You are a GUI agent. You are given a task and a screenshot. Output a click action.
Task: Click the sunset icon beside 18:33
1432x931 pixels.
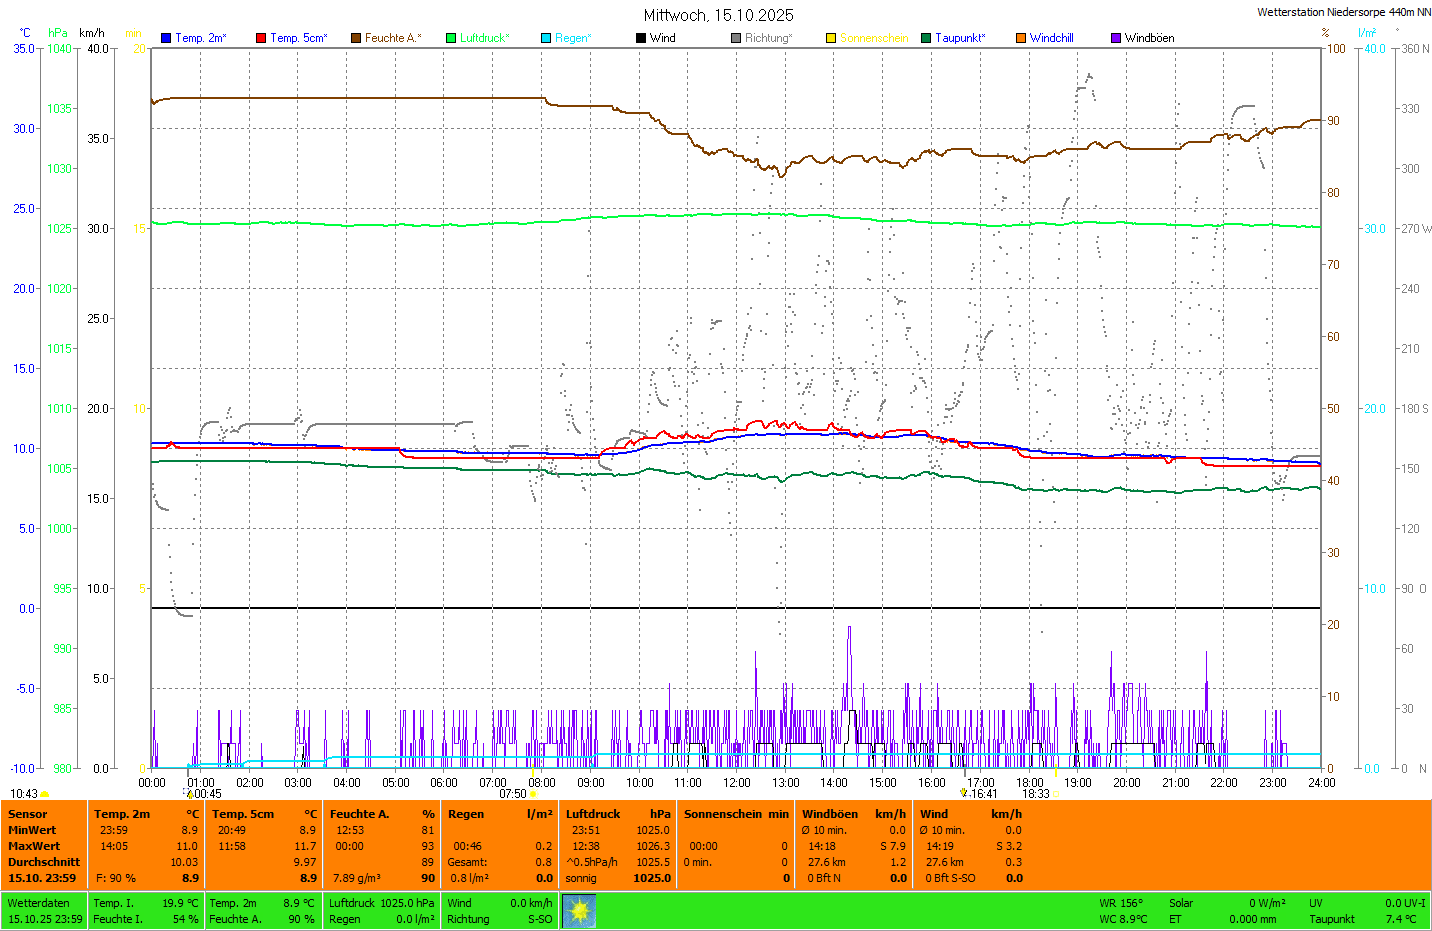pyautogui.click(x=1056, y=794)
